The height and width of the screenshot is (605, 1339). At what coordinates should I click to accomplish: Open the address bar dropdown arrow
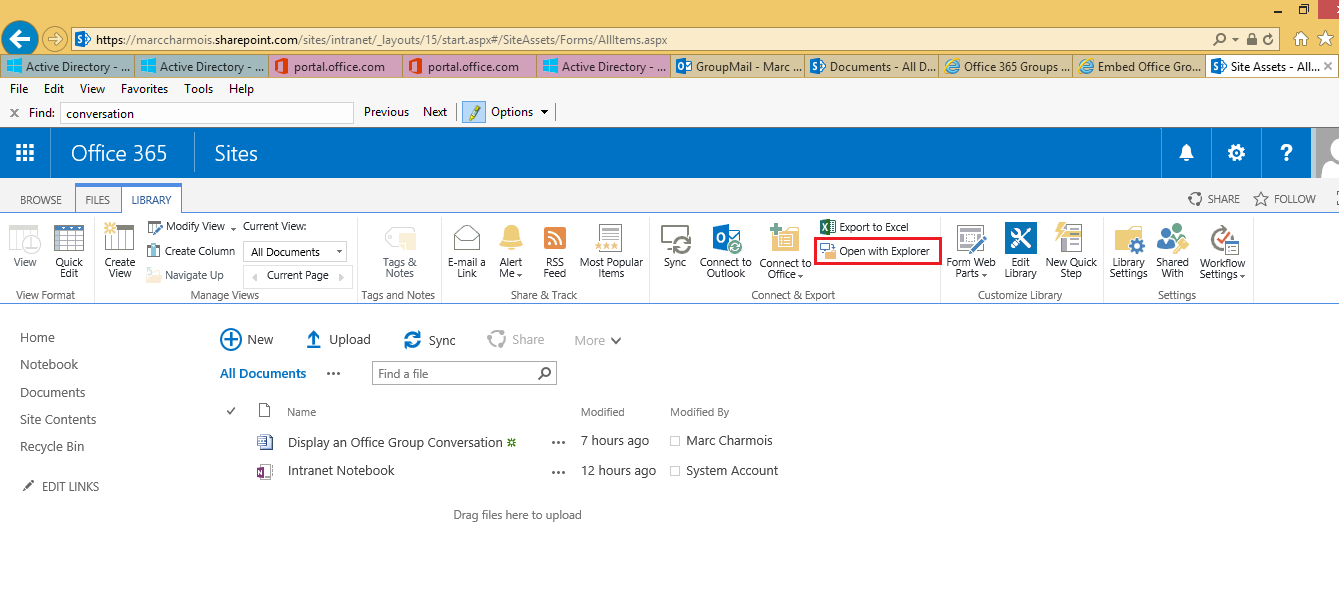[1236, 40]
